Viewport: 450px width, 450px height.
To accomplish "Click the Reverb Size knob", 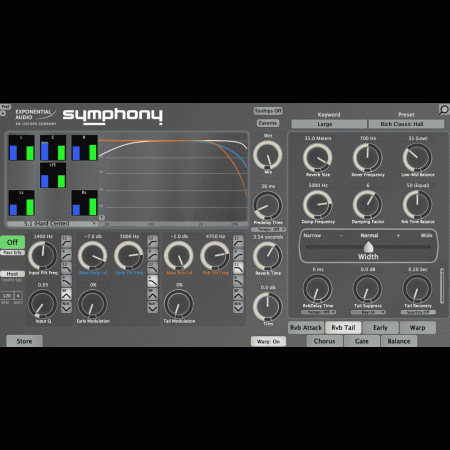I will 318,158.
